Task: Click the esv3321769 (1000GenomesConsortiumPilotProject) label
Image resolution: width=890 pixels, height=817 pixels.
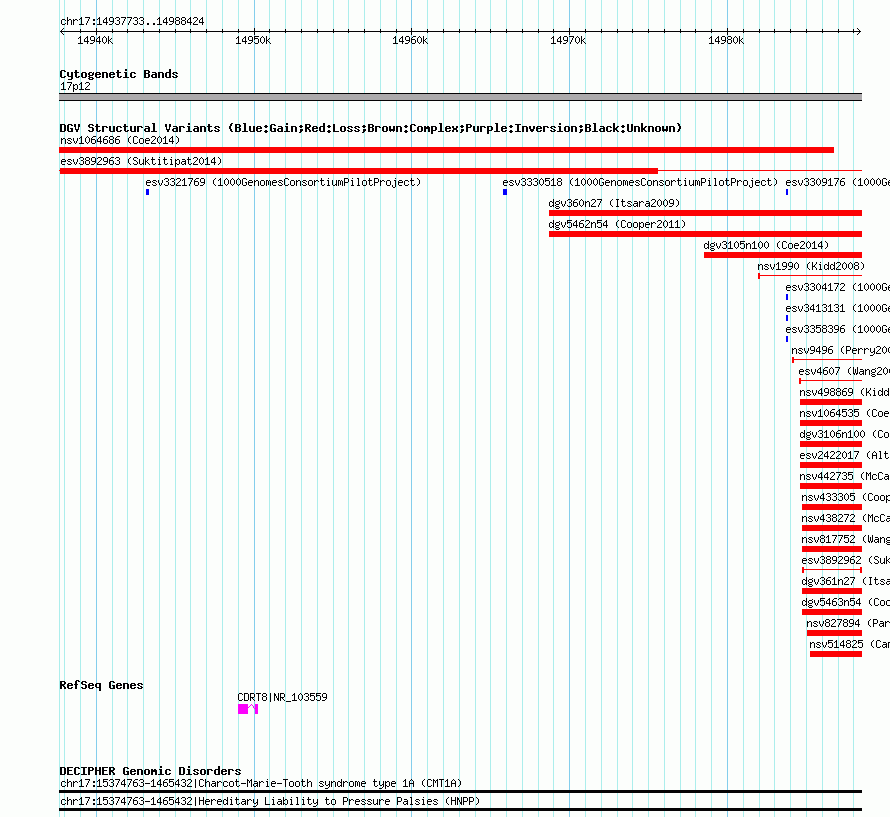Action: [x=283, y=182]
